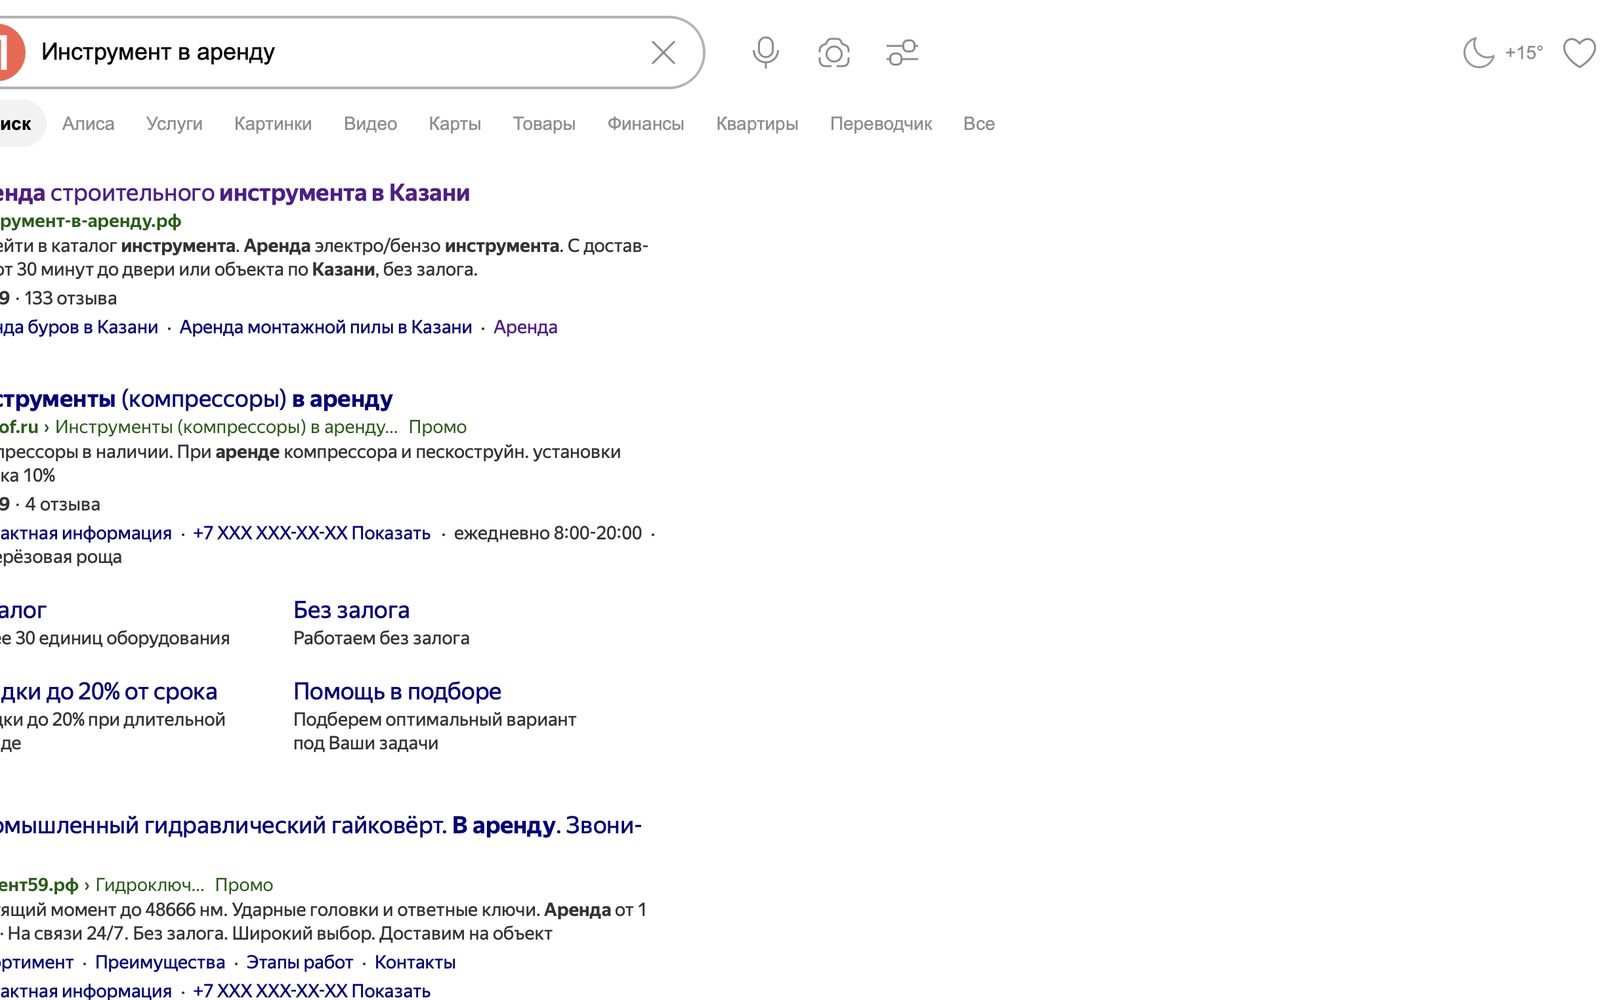
Task: Click the 'Работаем без залога' description text
Action: [x=381, y=638]
